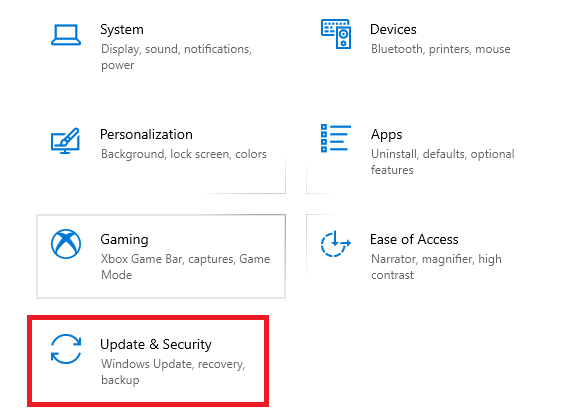Open the Ease of Access heading
Image resolution: width=572 pixels, height=420 pixels.
[x=414, y=240]
